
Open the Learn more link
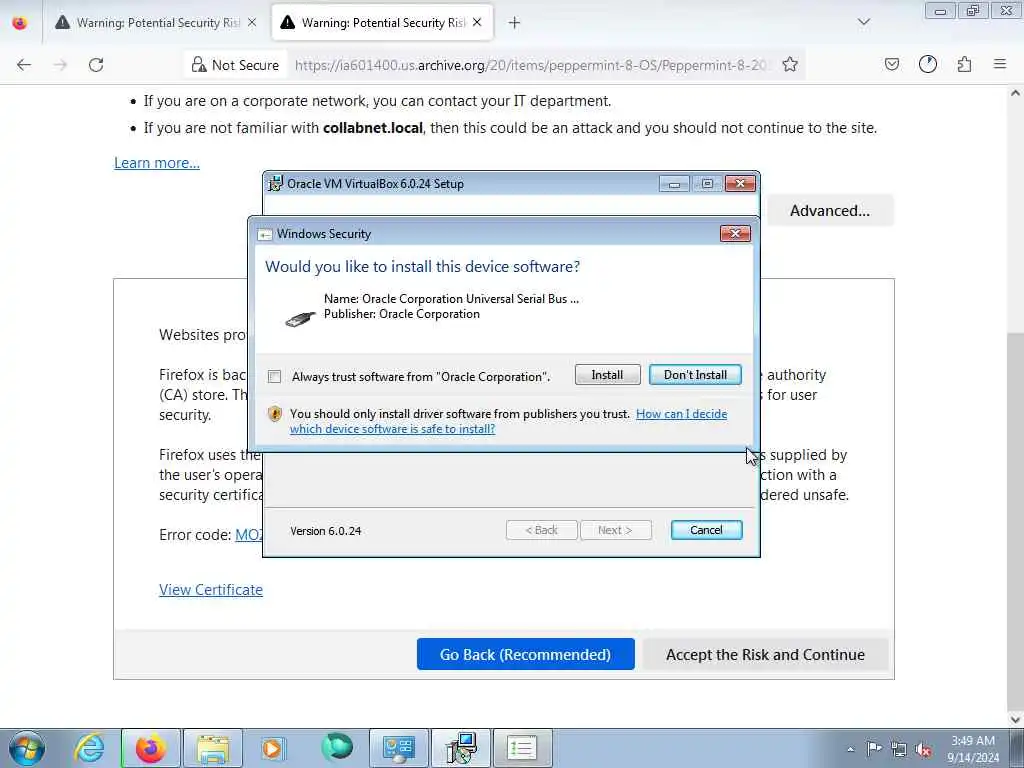pyautogui.click(x=157, y=163)
